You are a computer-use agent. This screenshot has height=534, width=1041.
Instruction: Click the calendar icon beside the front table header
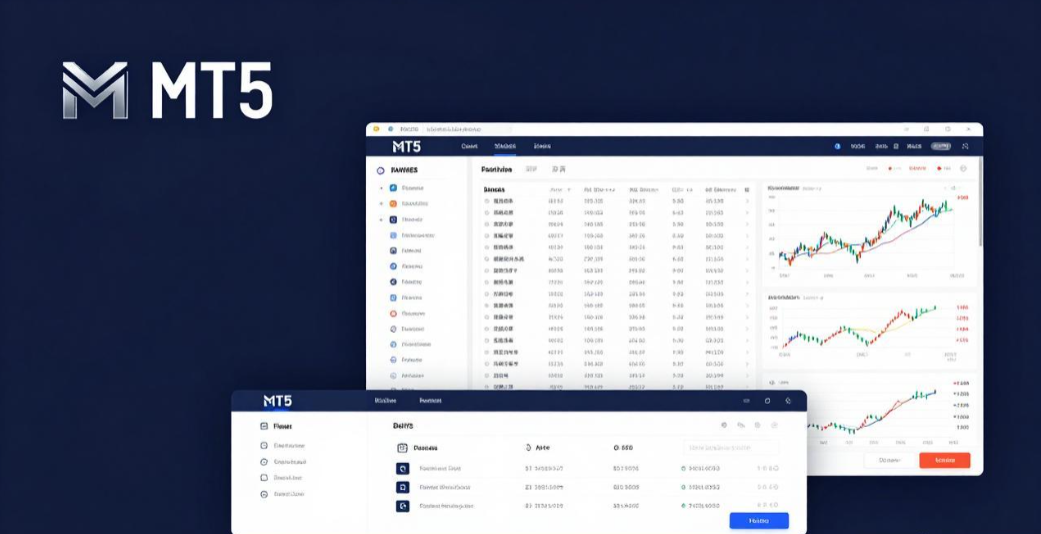tap(403, 449)
